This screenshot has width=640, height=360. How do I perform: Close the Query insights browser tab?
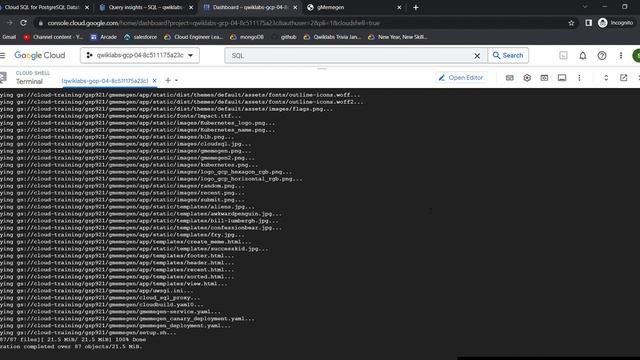coord(191,7)
